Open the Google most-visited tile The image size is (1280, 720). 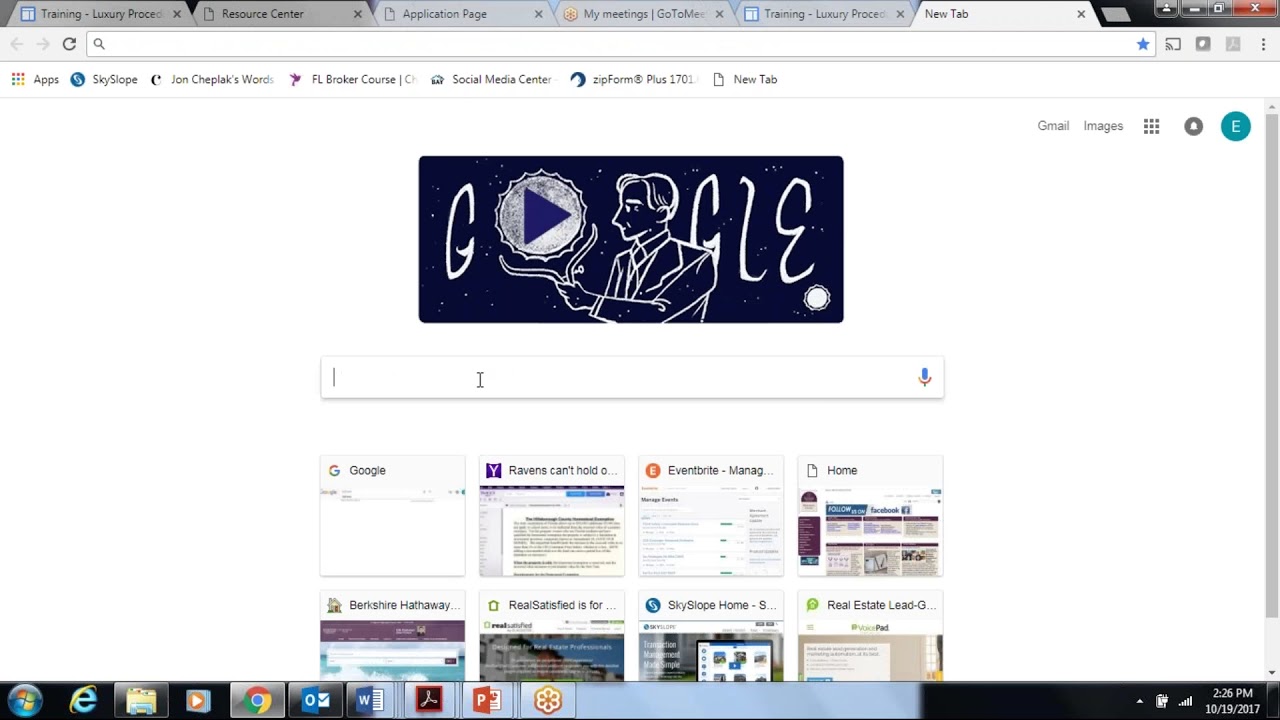pyautogui.click(x=392, y=516)
